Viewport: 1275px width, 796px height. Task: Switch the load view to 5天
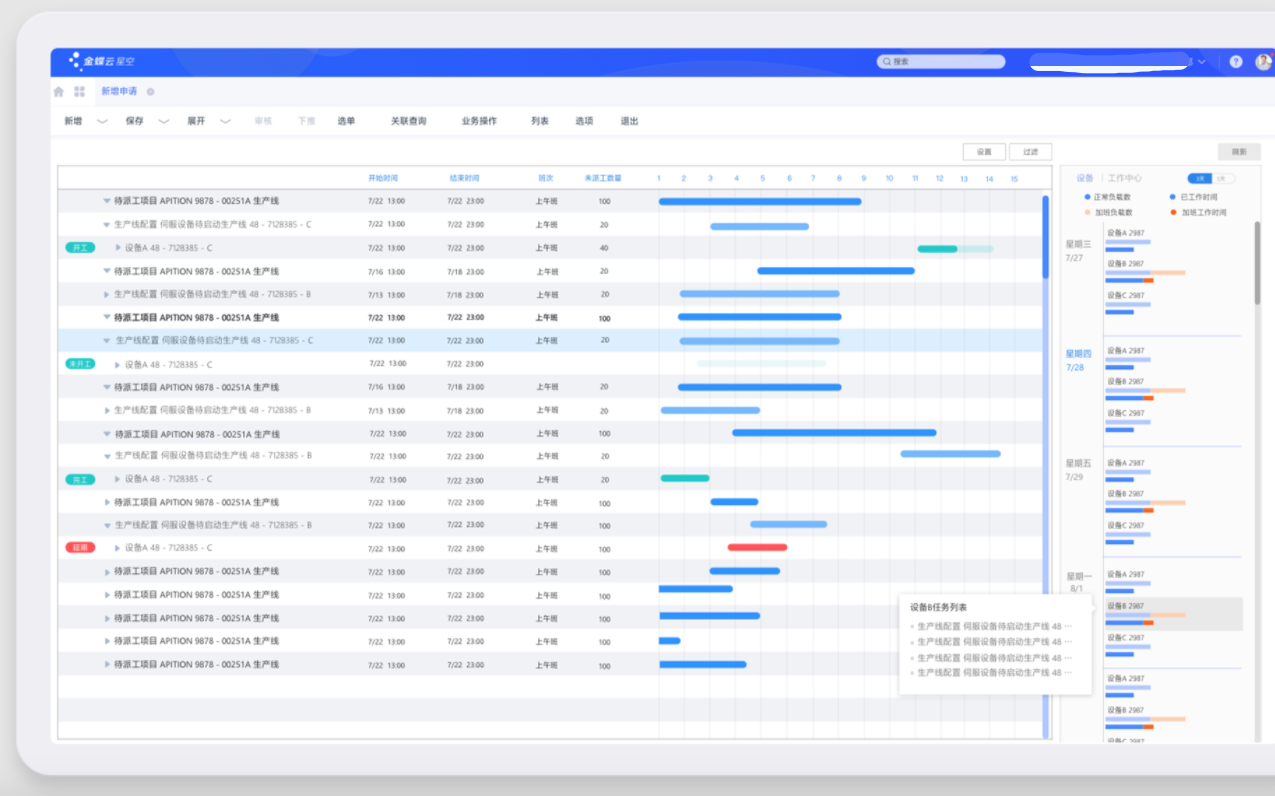coord(1224,178)
